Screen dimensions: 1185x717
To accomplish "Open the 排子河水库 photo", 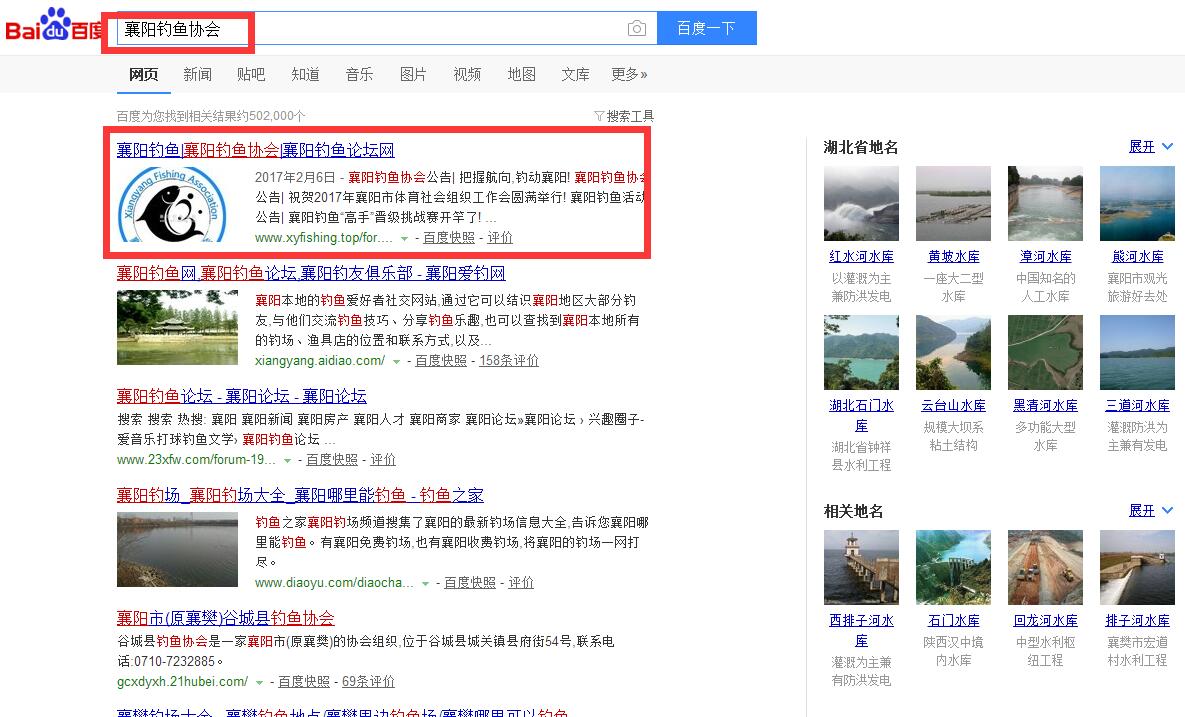I will click(1137, 567).
